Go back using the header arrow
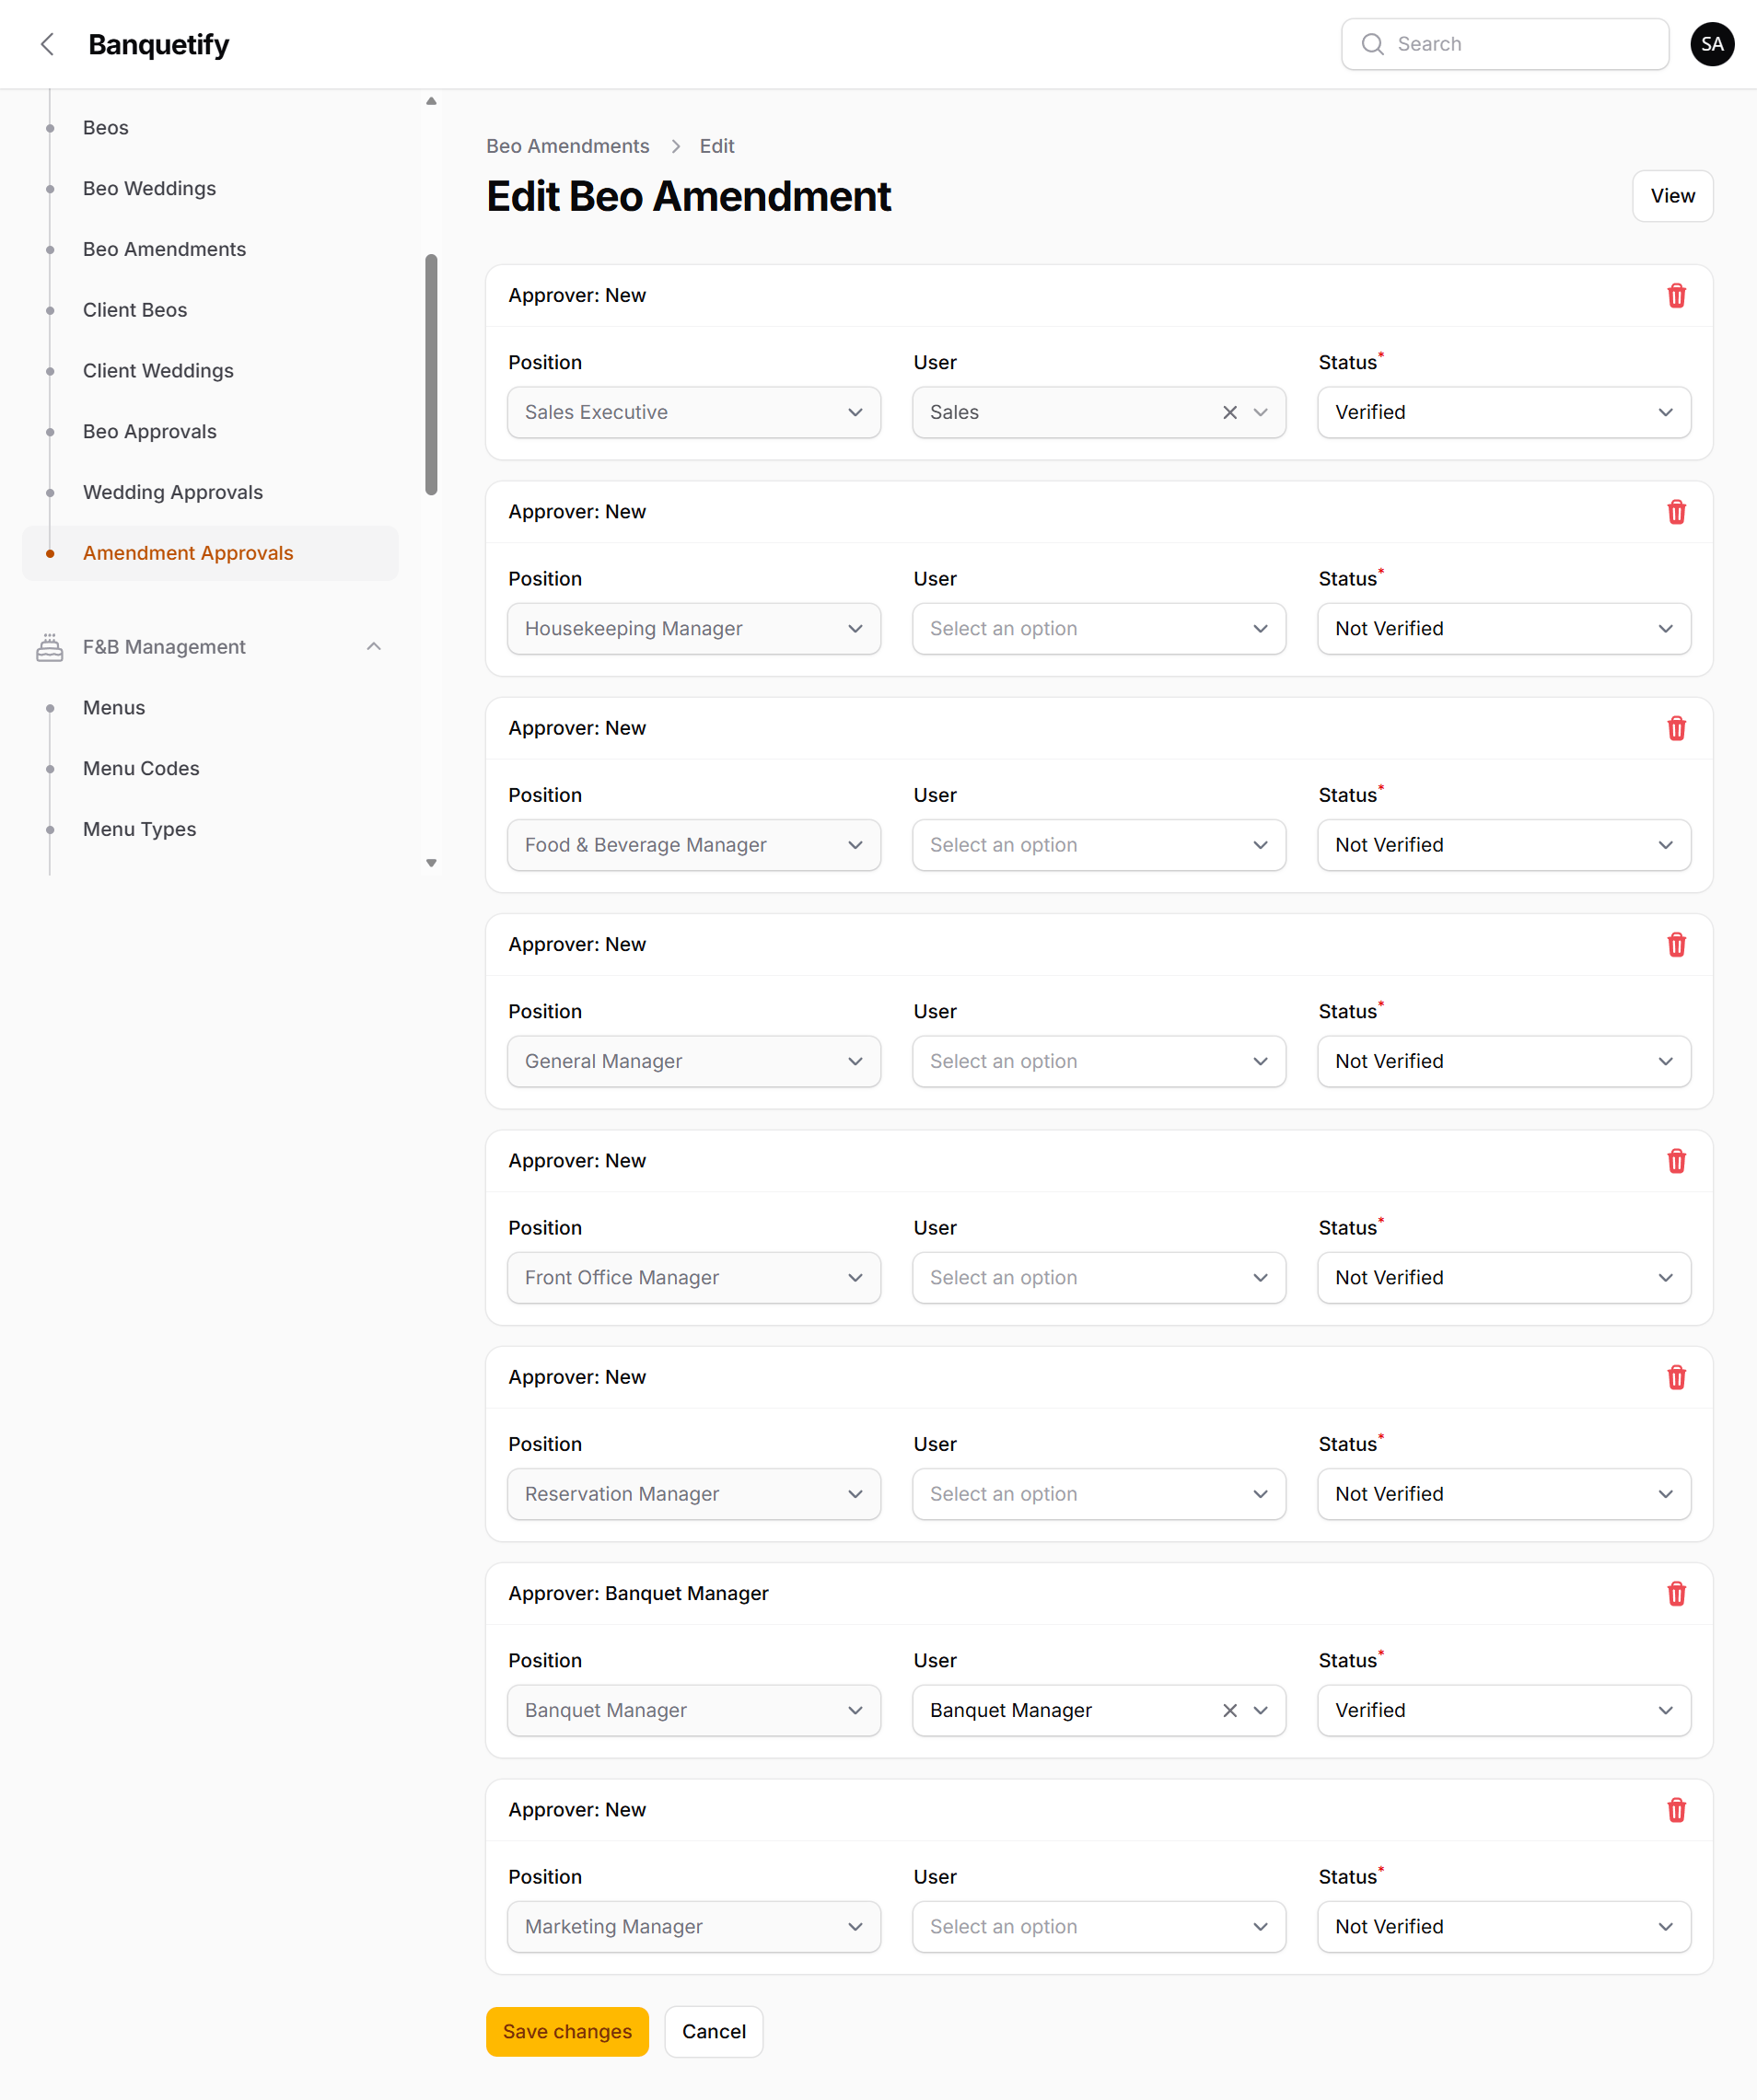Viewport: 1757px width, 2100px height. pyautogui.click(x=47, y=44)
